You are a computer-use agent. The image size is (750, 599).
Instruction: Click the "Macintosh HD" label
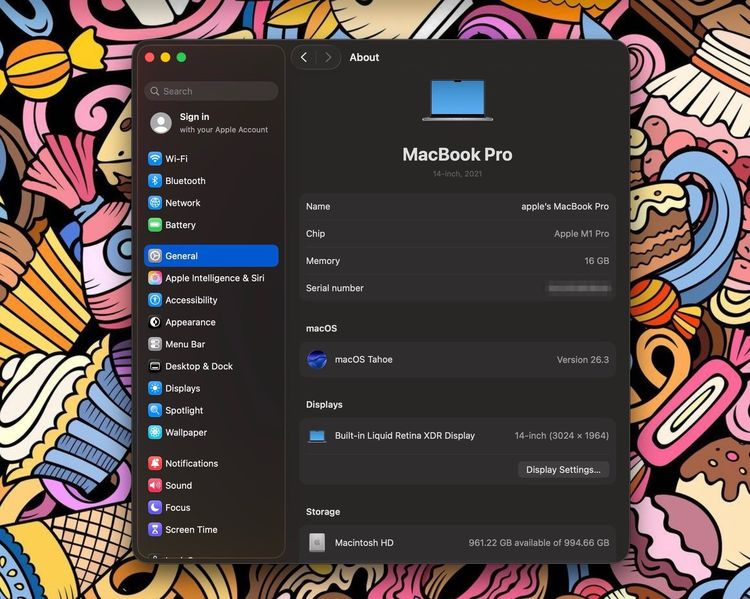pos(364,543)
